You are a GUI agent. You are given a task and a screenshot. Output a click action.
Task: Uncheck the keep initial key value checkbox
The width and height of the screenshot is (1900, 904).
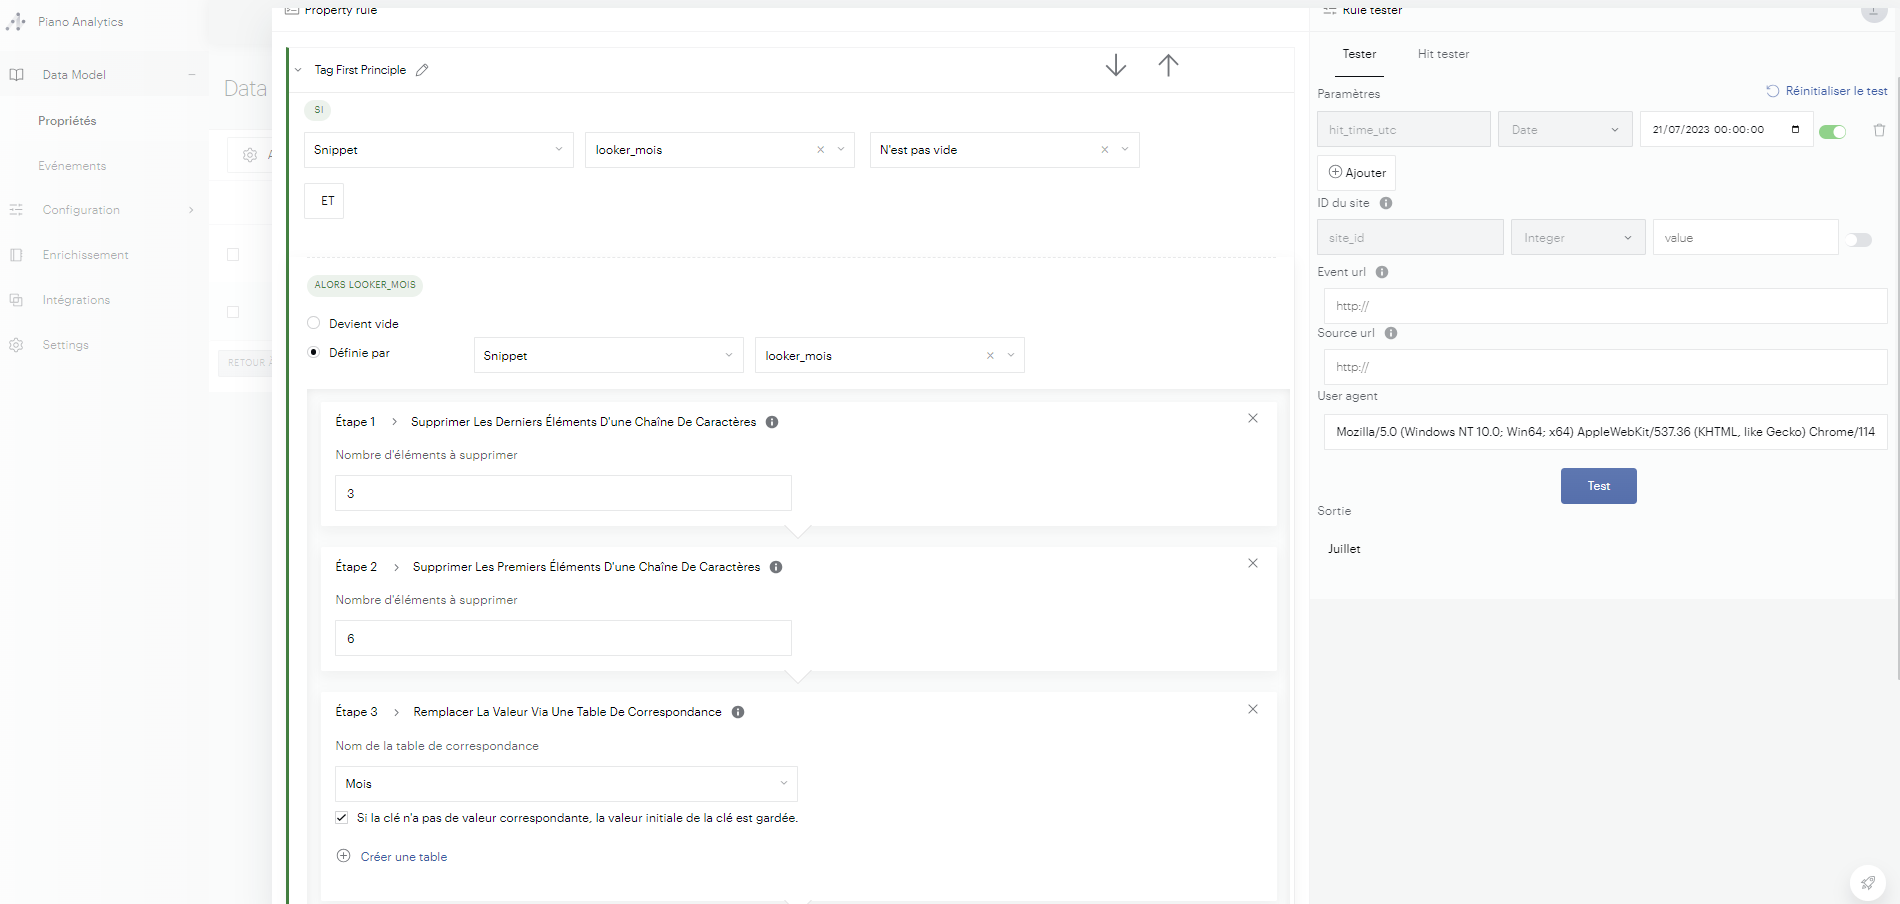342,818
